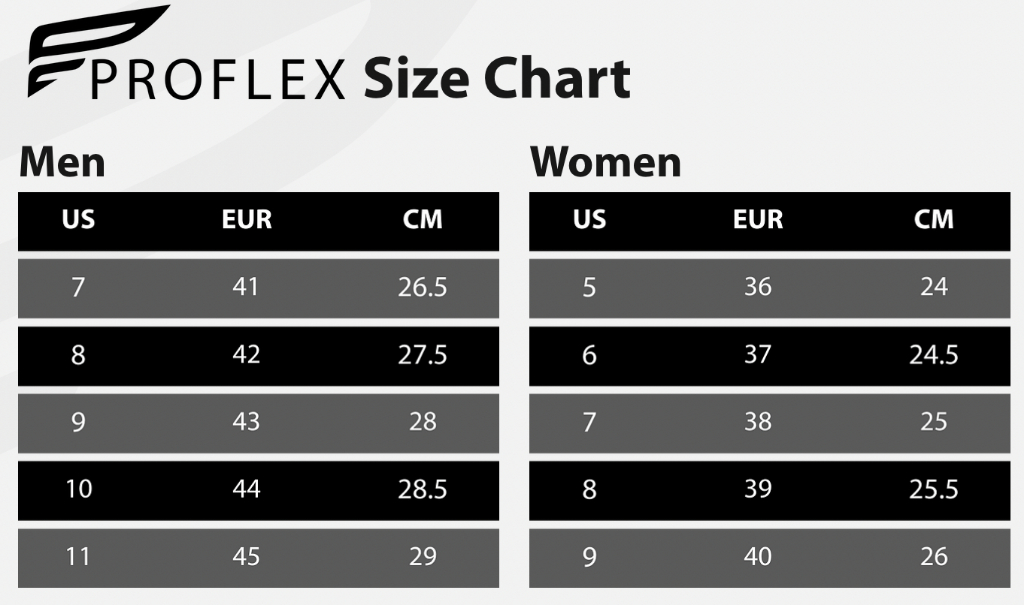Select the "Men" section heading
Image resolution: width=1024 pixels, height=605 pixels.
(62, 163)
